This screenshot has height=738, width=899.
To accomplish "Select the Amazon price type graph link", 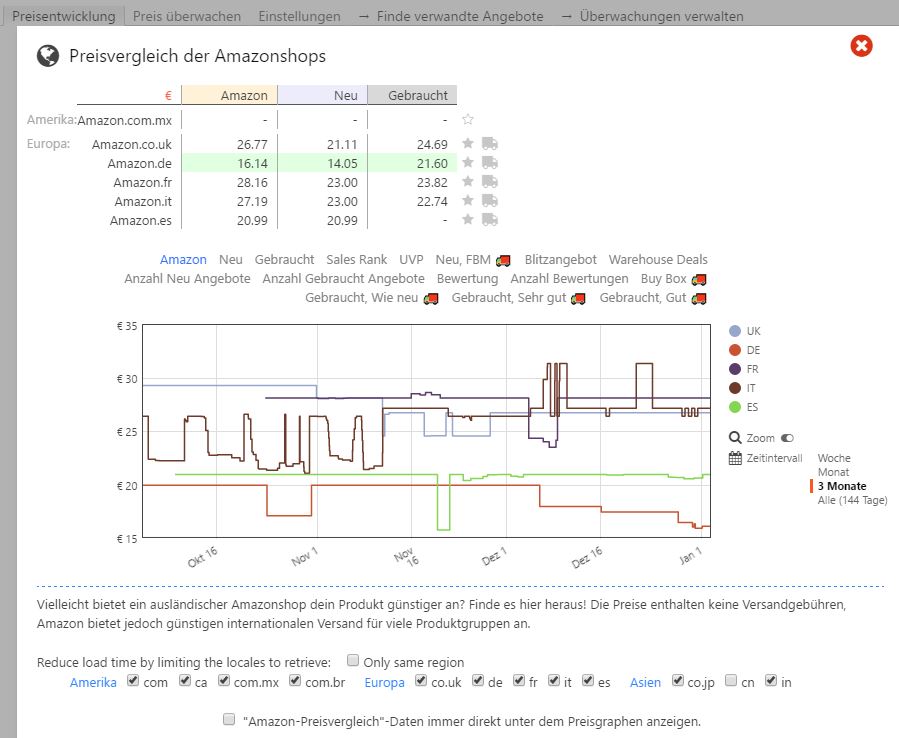I will [183, 260].
